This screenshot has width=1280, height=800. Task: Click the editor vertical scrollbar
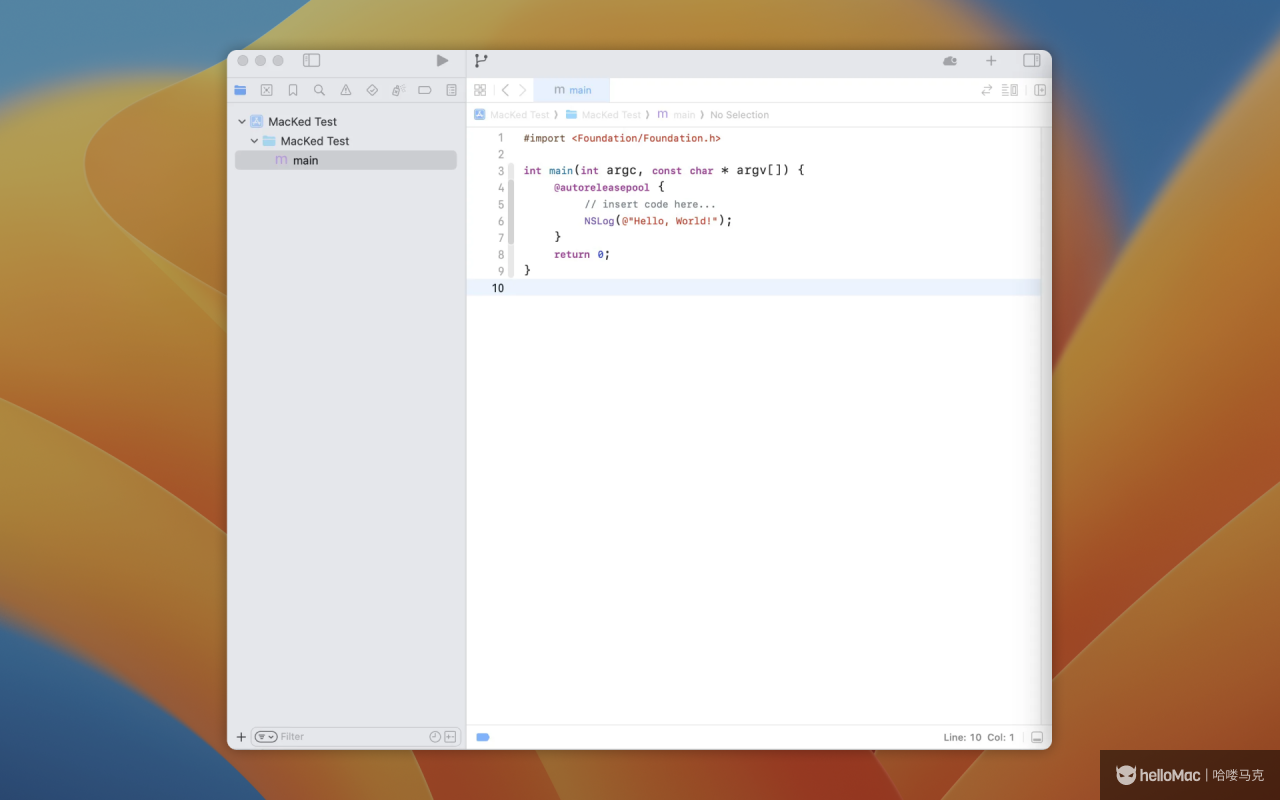pyautogui.click(x=1045, y=425)
